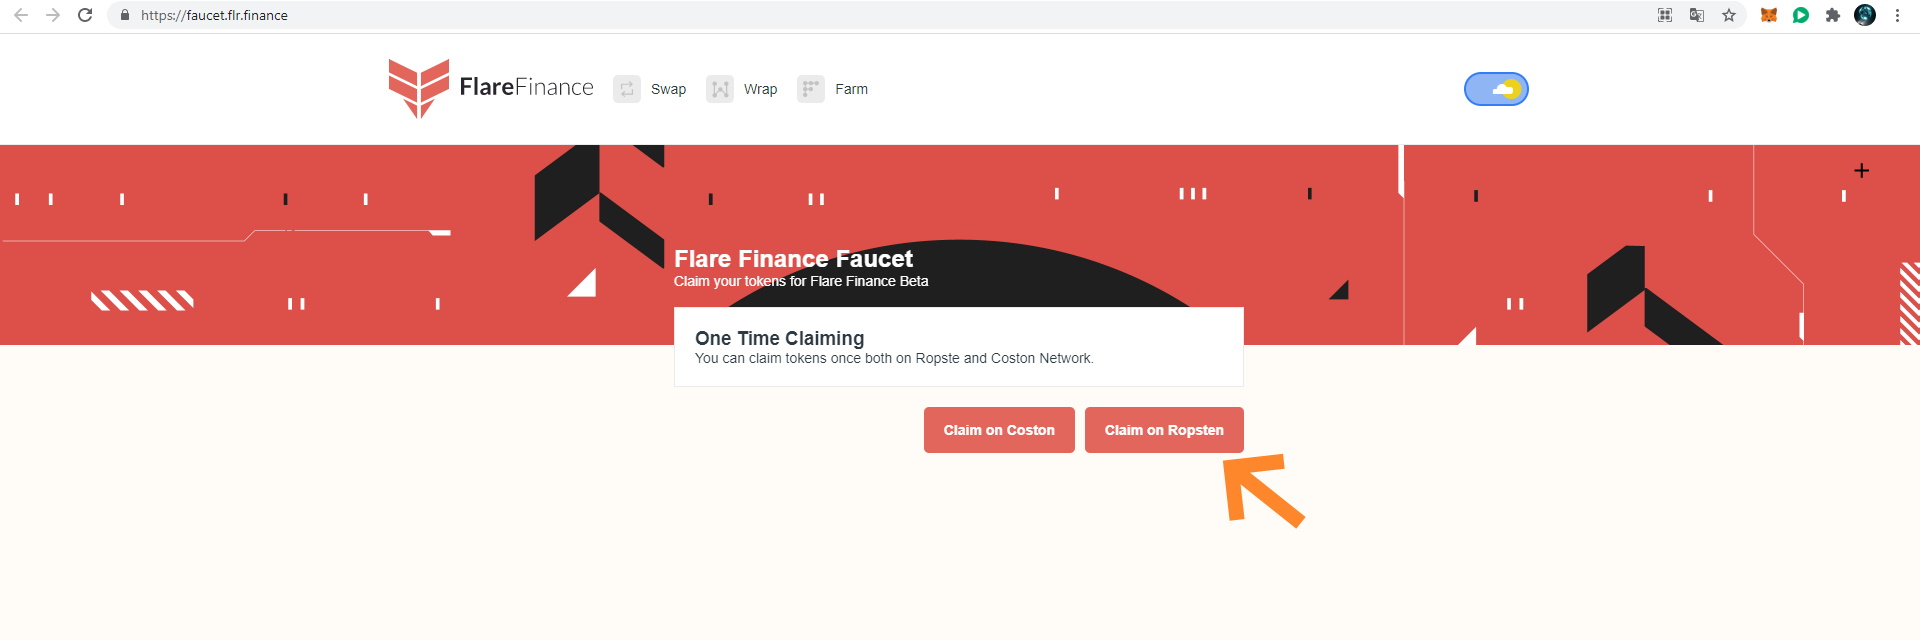Image resolution: width=1920 pixels, height=640 pixels.
Task: Open the QR code page icon
Action: pos(1665,15)
